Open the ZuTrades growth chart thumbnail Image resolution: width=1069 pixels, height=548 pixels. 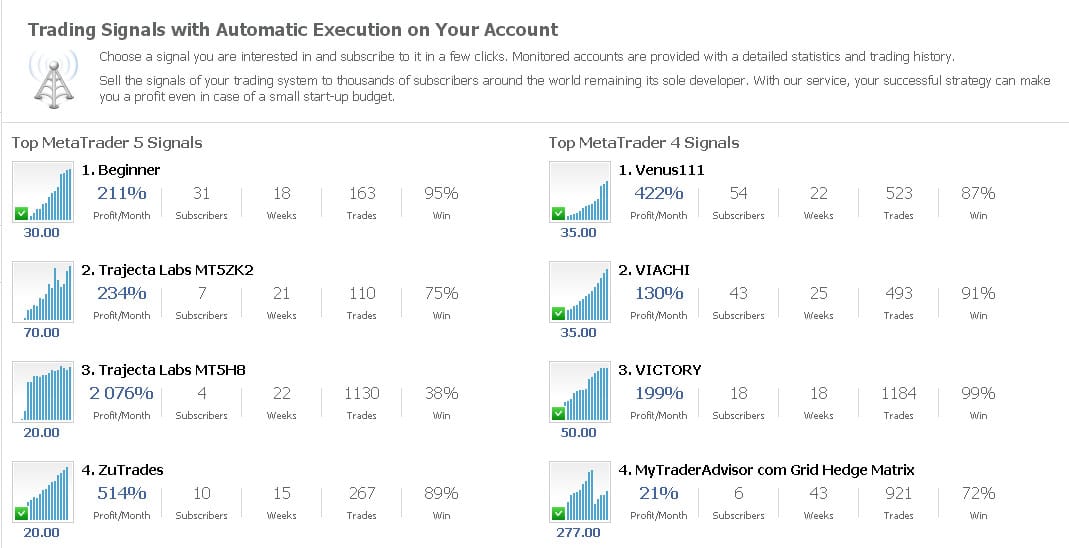click(x=43, y=492)
